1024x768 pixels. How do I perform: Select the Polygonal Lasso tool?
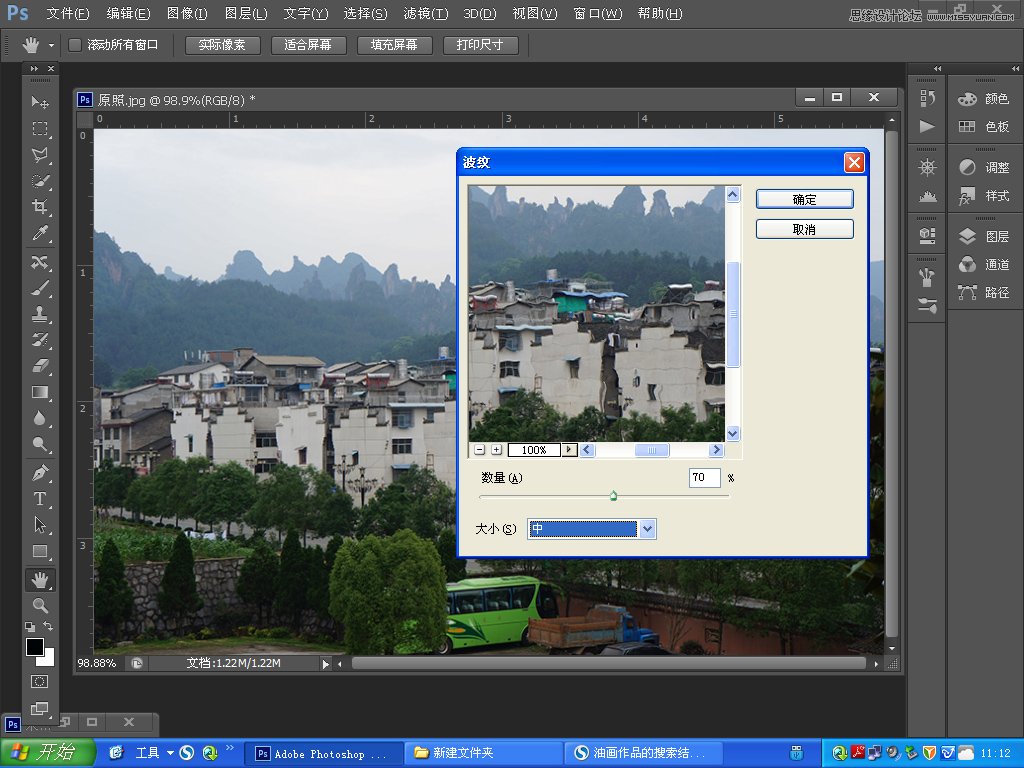[x=40, y=155]
